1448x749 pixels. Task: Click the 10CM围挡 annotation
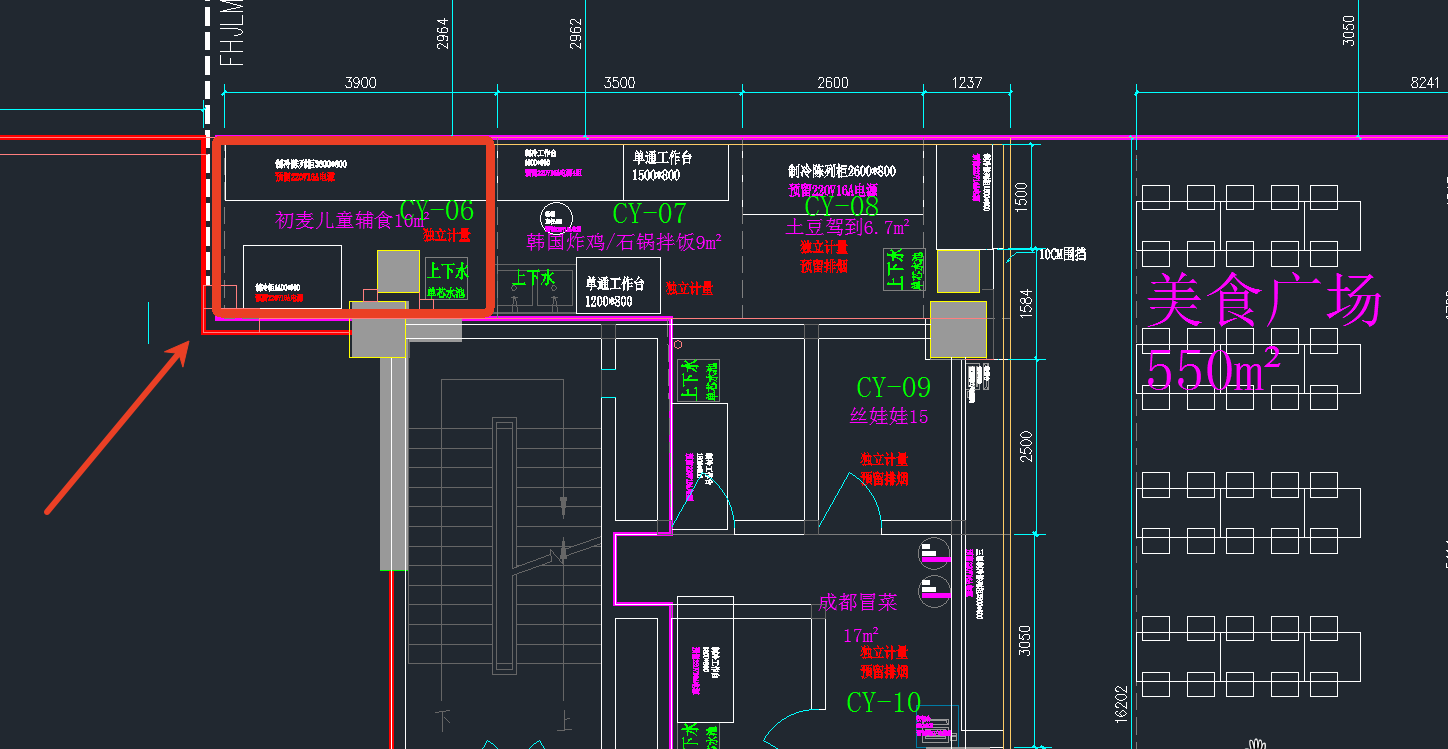1062,254
